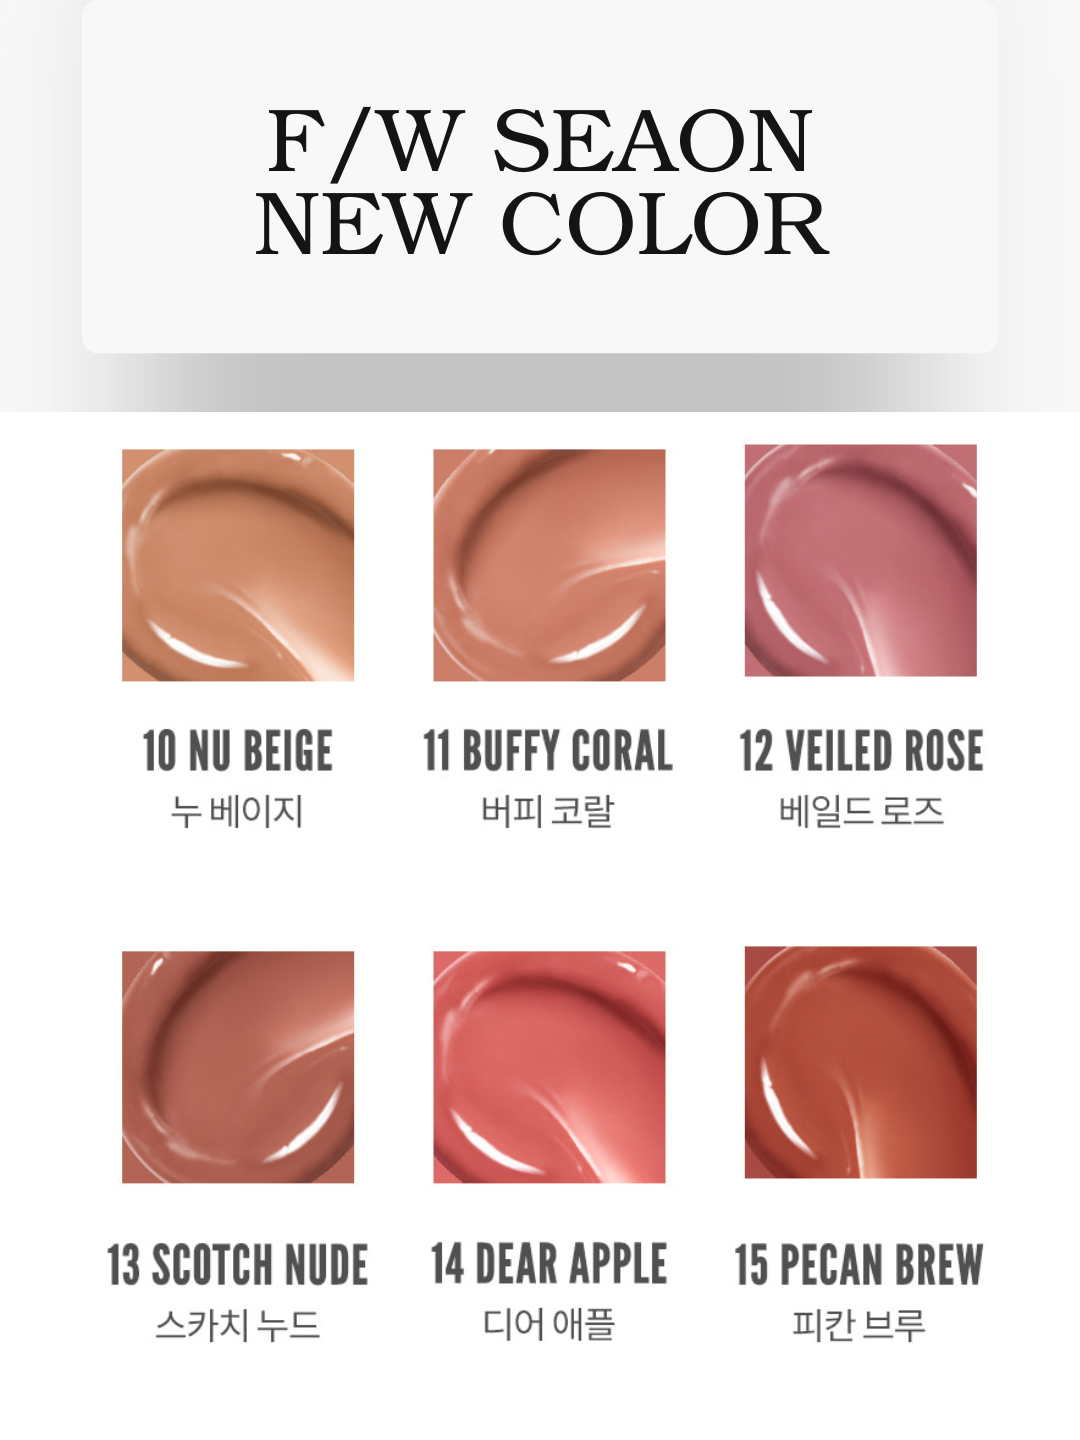Screen dimensions: 1080x1440
Task: Click the '13 SCOTCH NUDE' label text
Action: (x=238, y=1264)
